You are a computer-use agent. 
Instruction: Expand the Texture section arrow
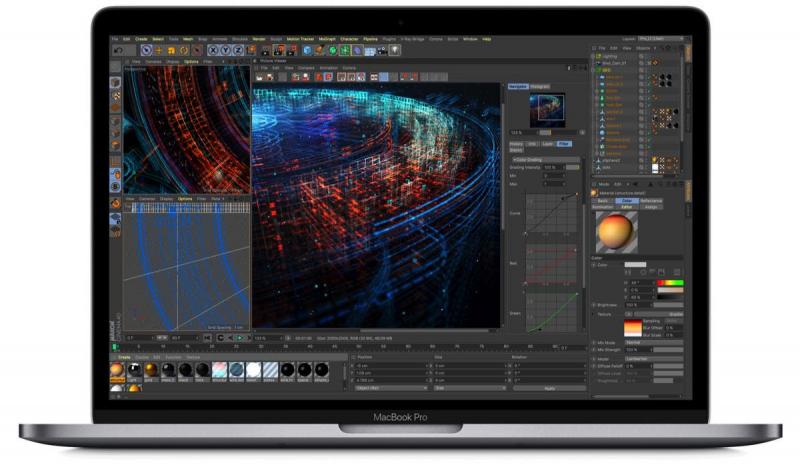[x=594, y=314]
